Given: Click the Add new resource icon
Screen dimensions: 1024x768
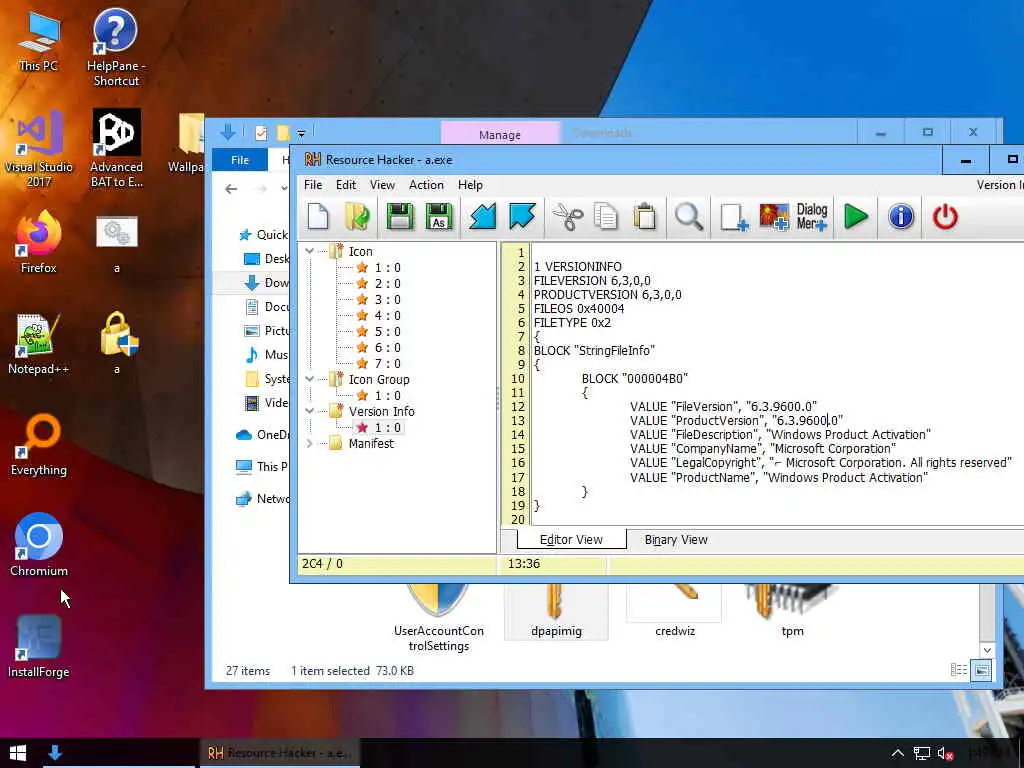Looking at the screenshot, I should pyautogui.click(x=734, y=217).
